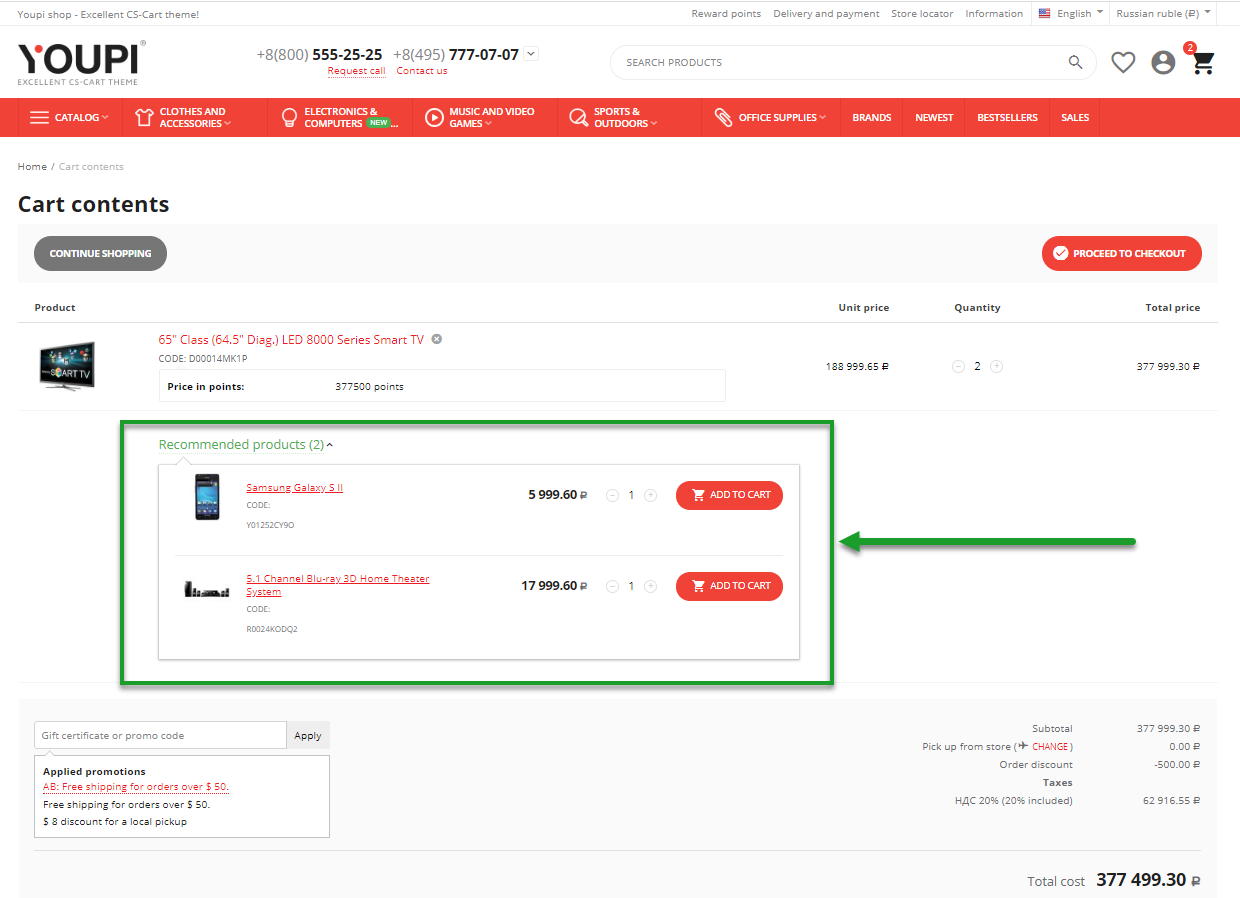Click the gift certificate or promo code field
The image size is (1240, 898).
coord(160,735)
